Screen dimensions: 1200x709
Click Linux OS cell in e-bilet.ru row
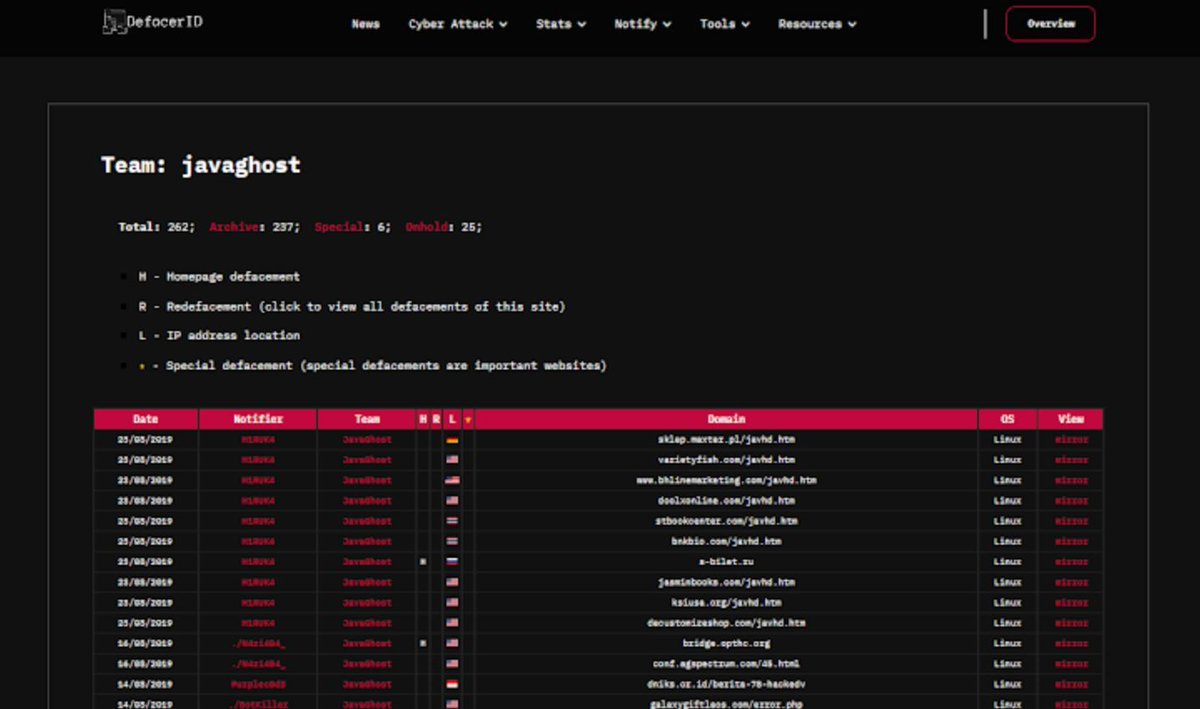point(1007,562)
